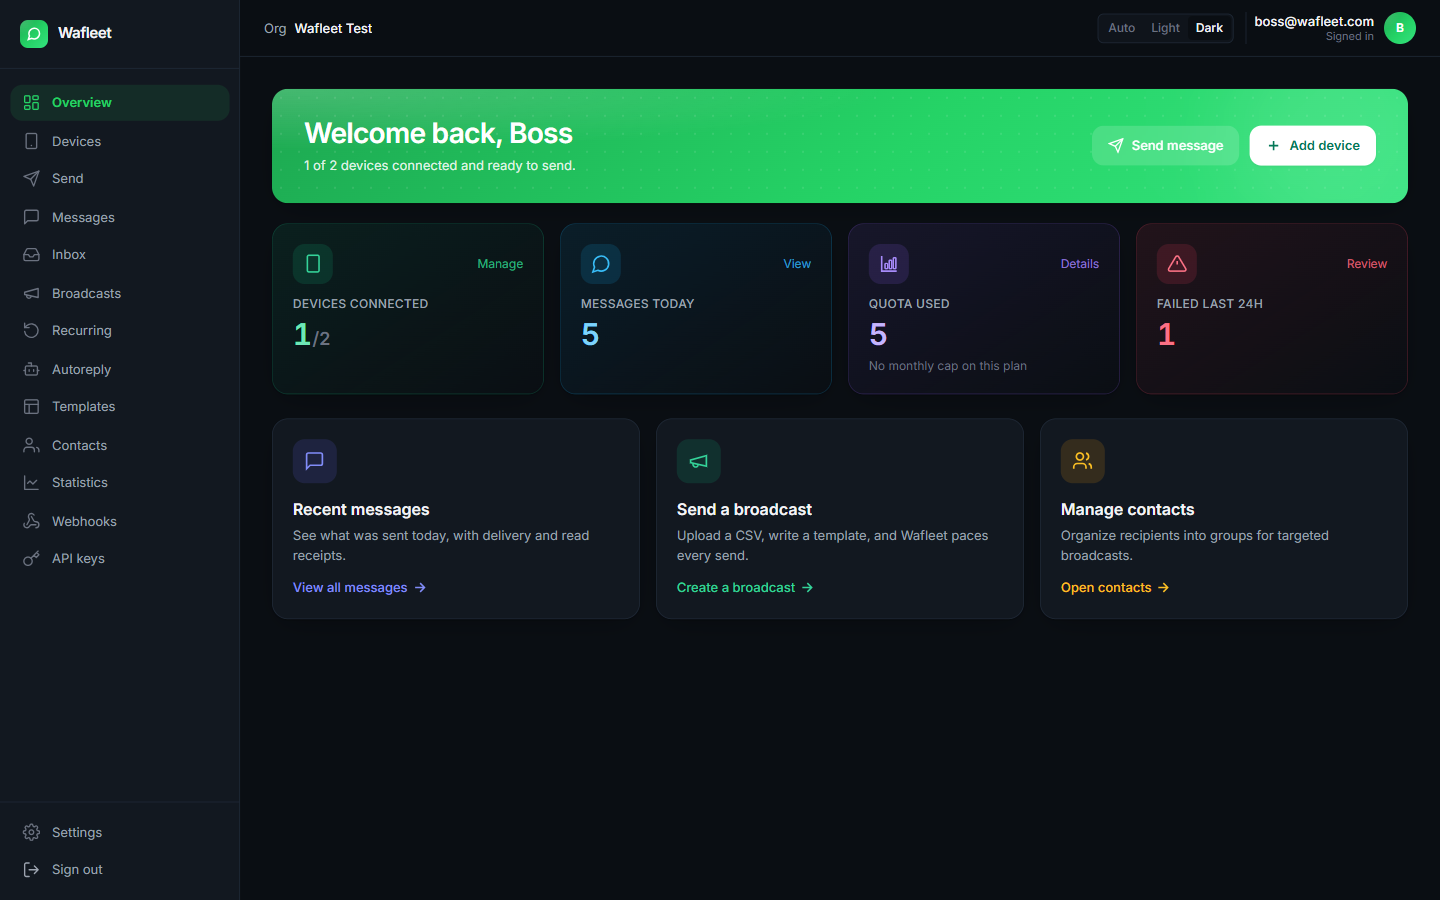
Task: Click the green B user avatar
Action: (1400, 28)
